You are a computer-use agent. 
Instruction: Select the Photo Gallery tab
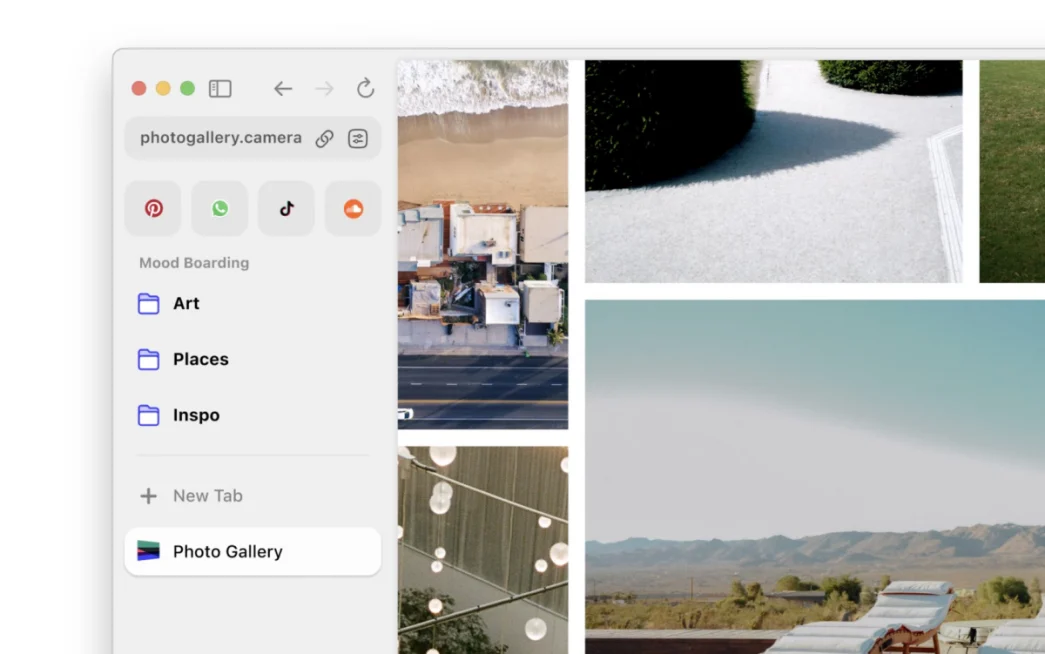(253, 551)
